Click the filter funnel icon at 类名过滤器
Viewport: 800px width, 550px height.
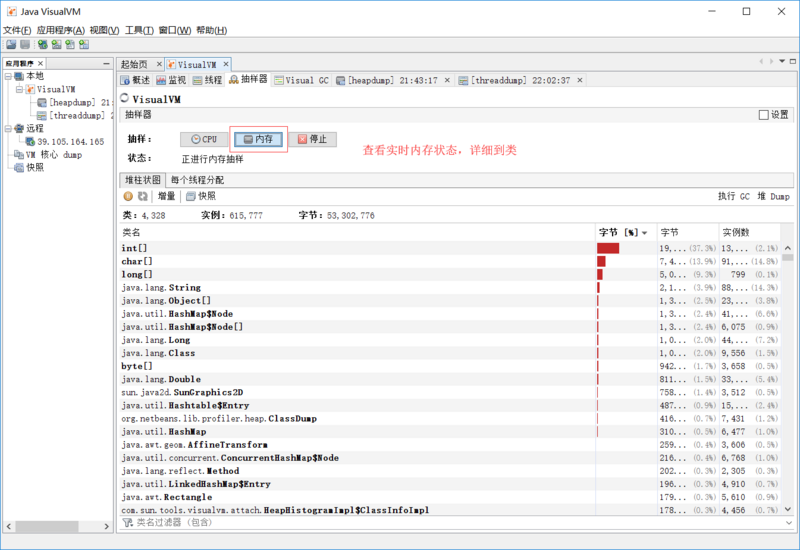[x=128, y=522]
